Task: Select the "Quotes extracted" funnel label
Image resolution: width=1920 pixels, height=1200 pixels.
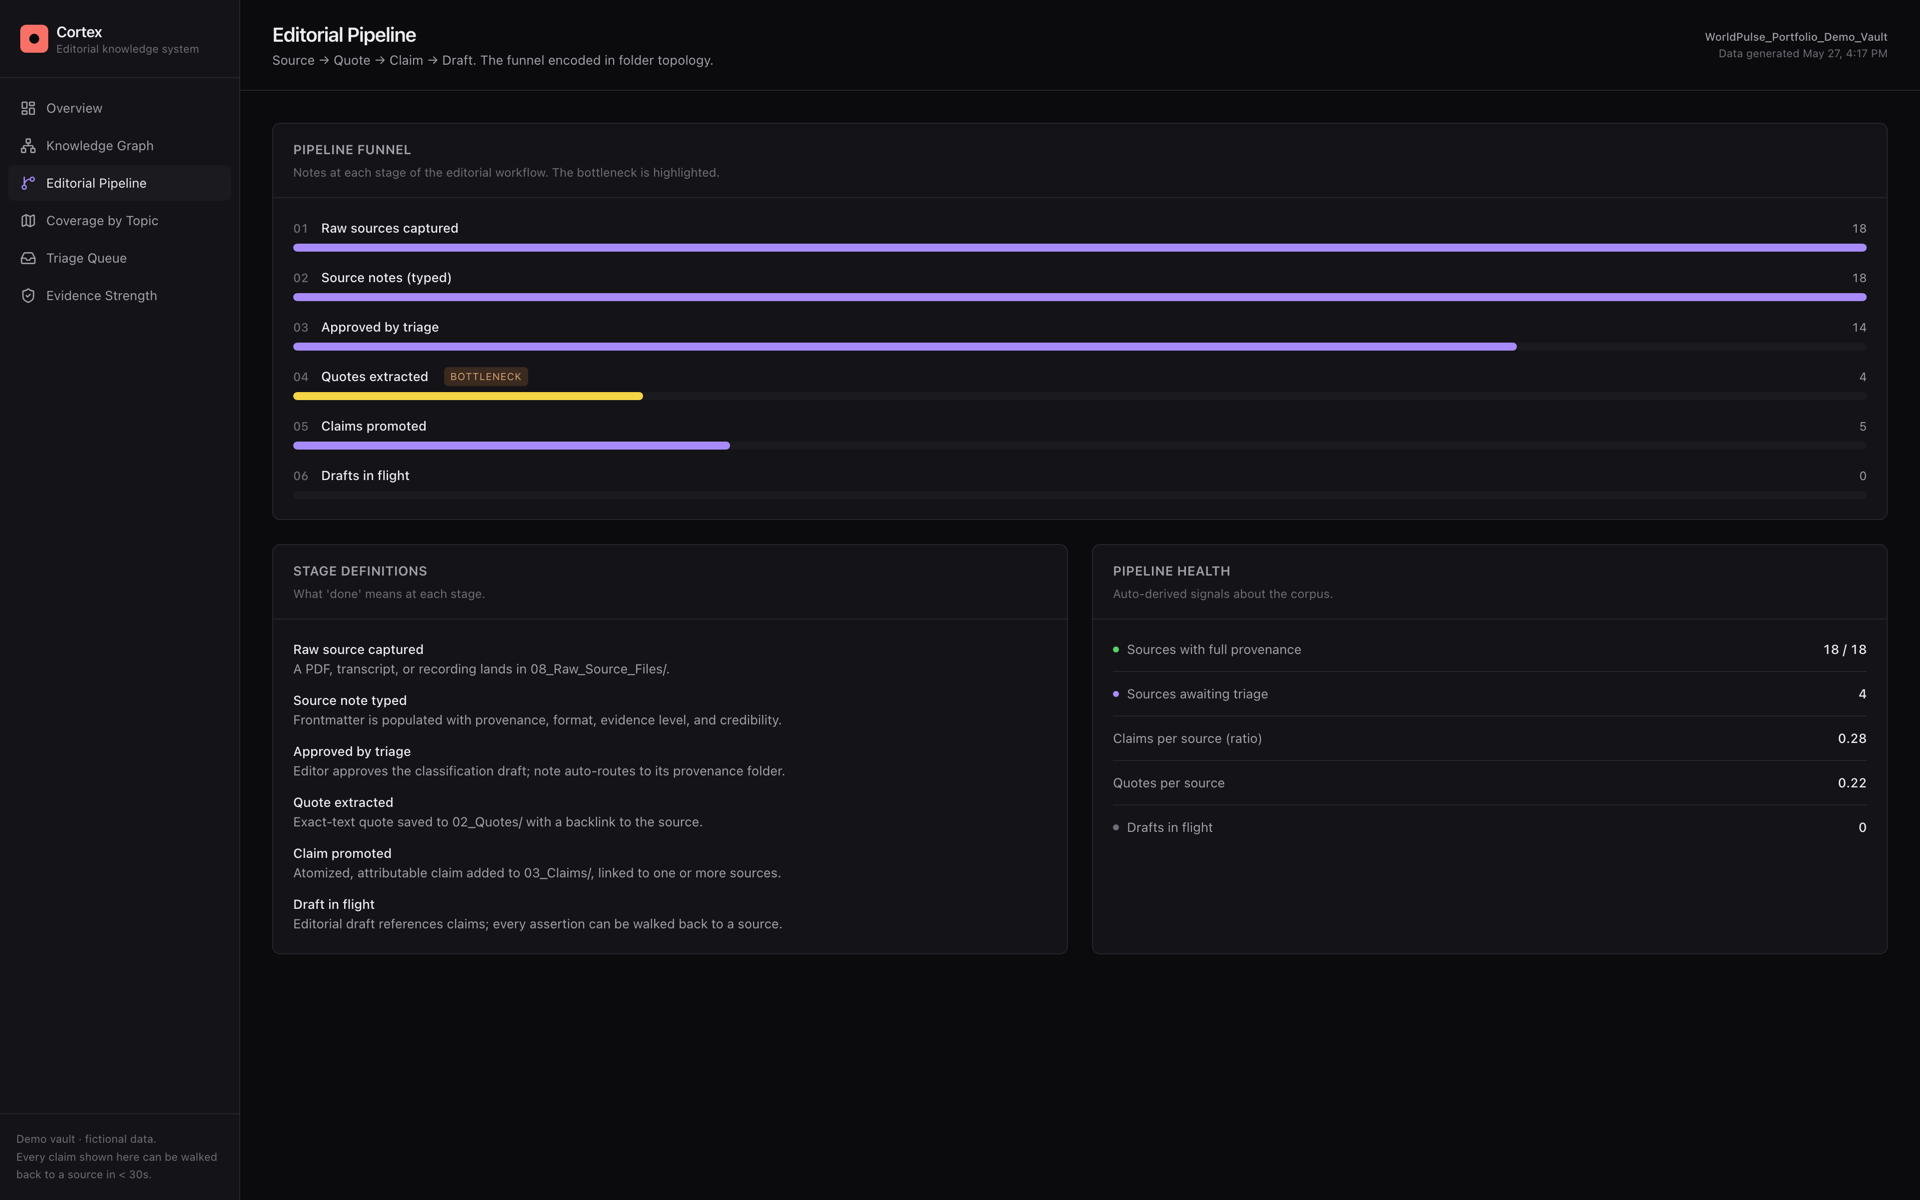Action: pos(374,377)
